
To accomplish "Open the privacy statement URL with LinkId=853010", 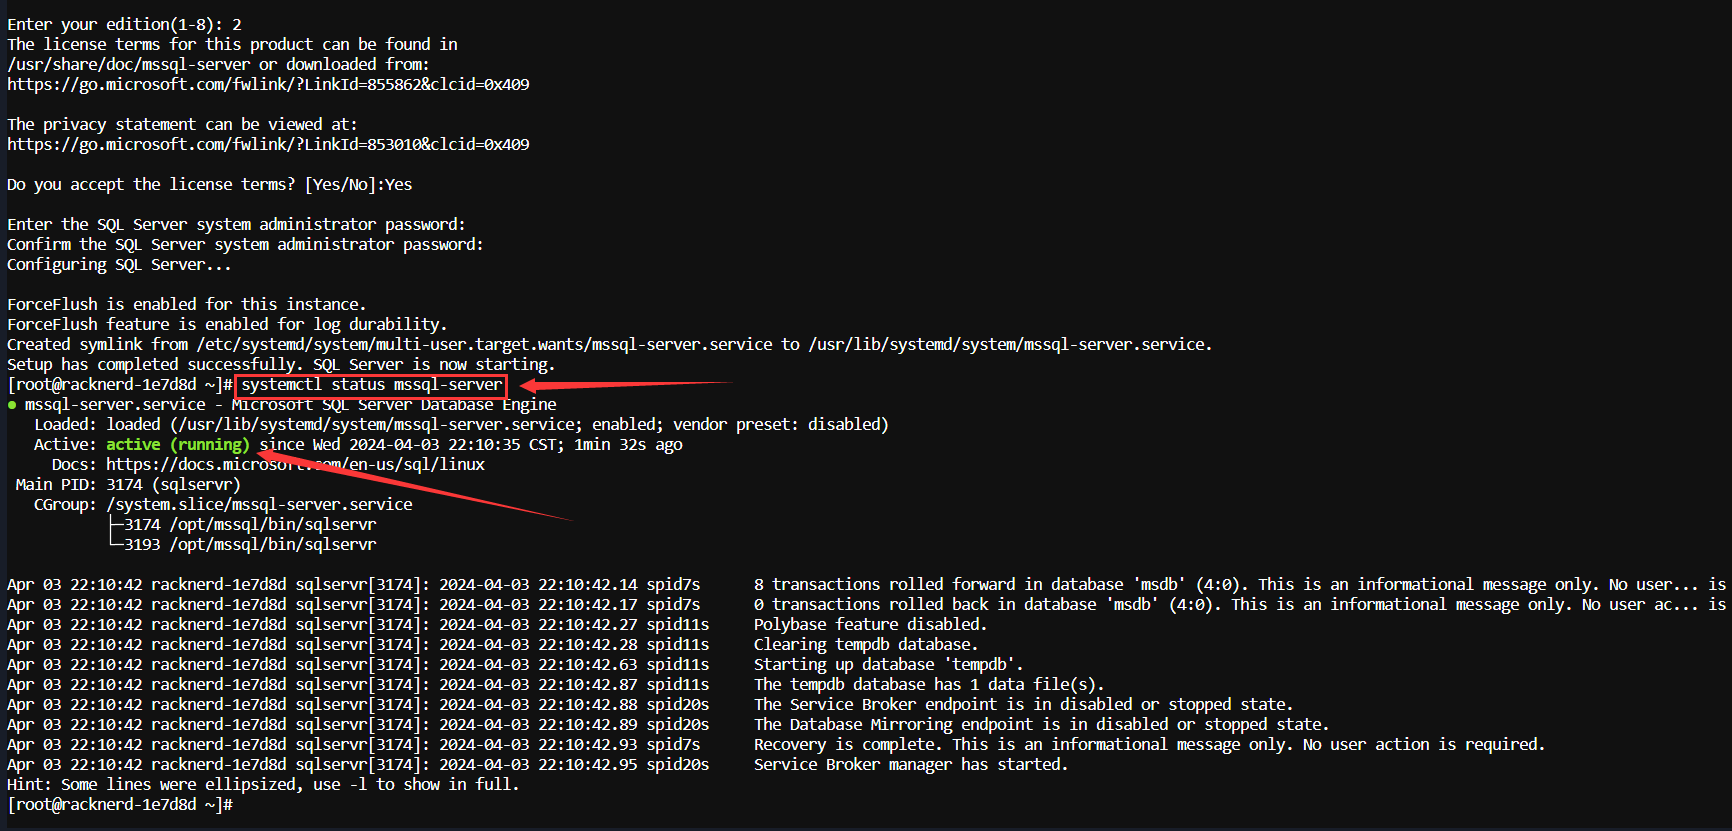I will 268,145.
